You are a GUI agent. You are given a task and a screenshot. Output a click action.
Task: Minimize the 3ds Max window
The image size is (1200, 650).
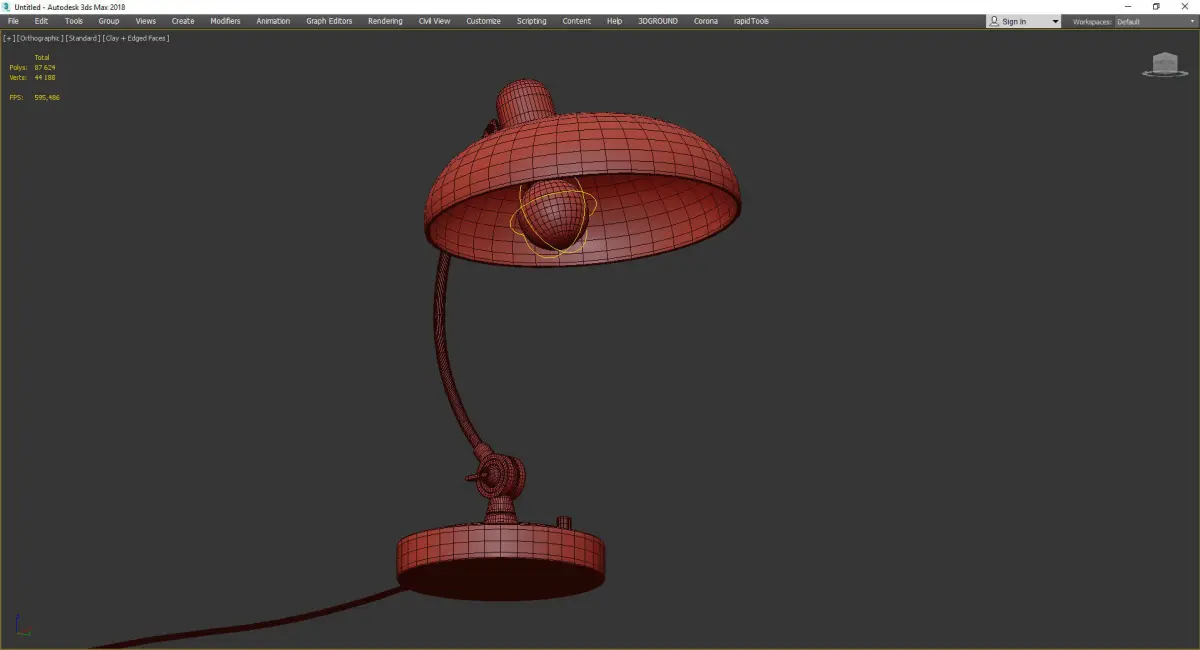click(x=1129, y=7)
